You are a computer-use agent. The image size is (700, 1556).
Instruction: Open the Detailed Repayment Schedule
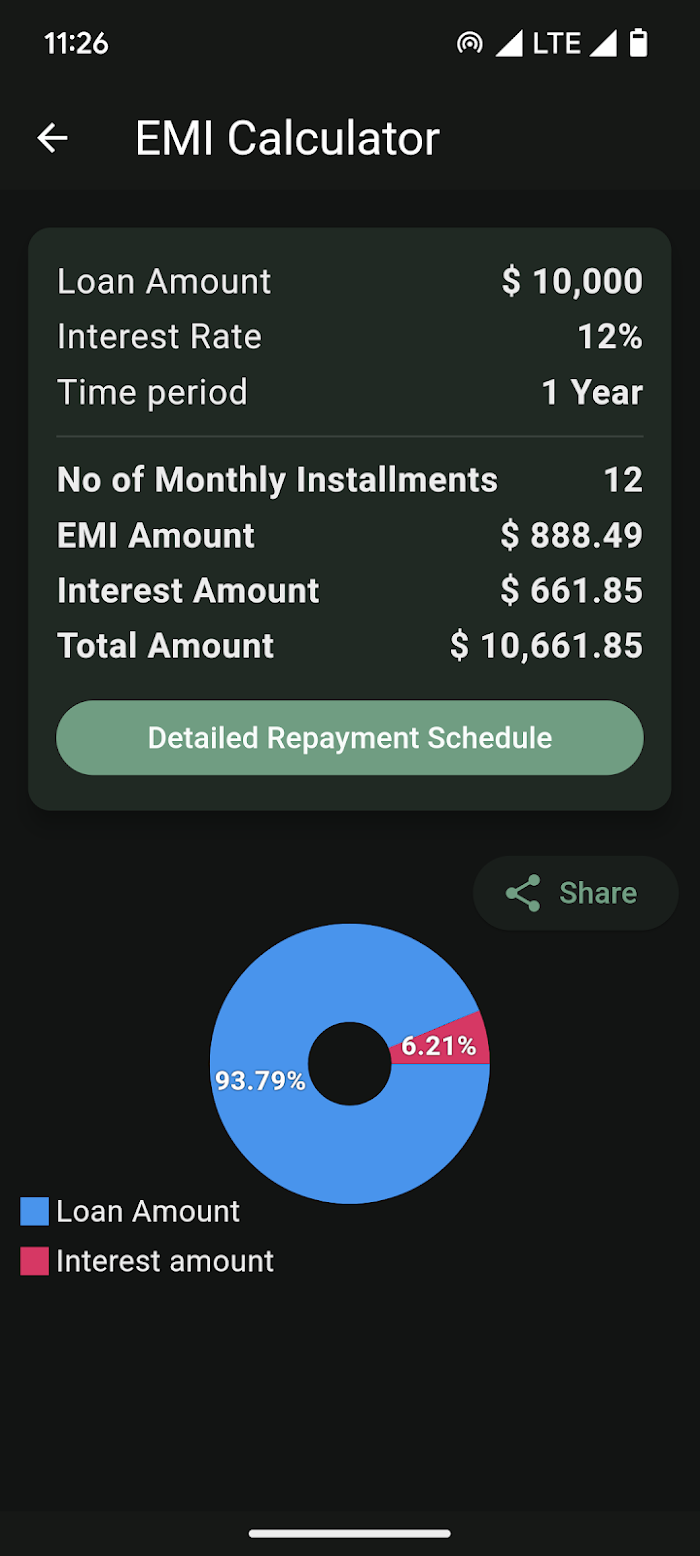(x=350, y=738)
